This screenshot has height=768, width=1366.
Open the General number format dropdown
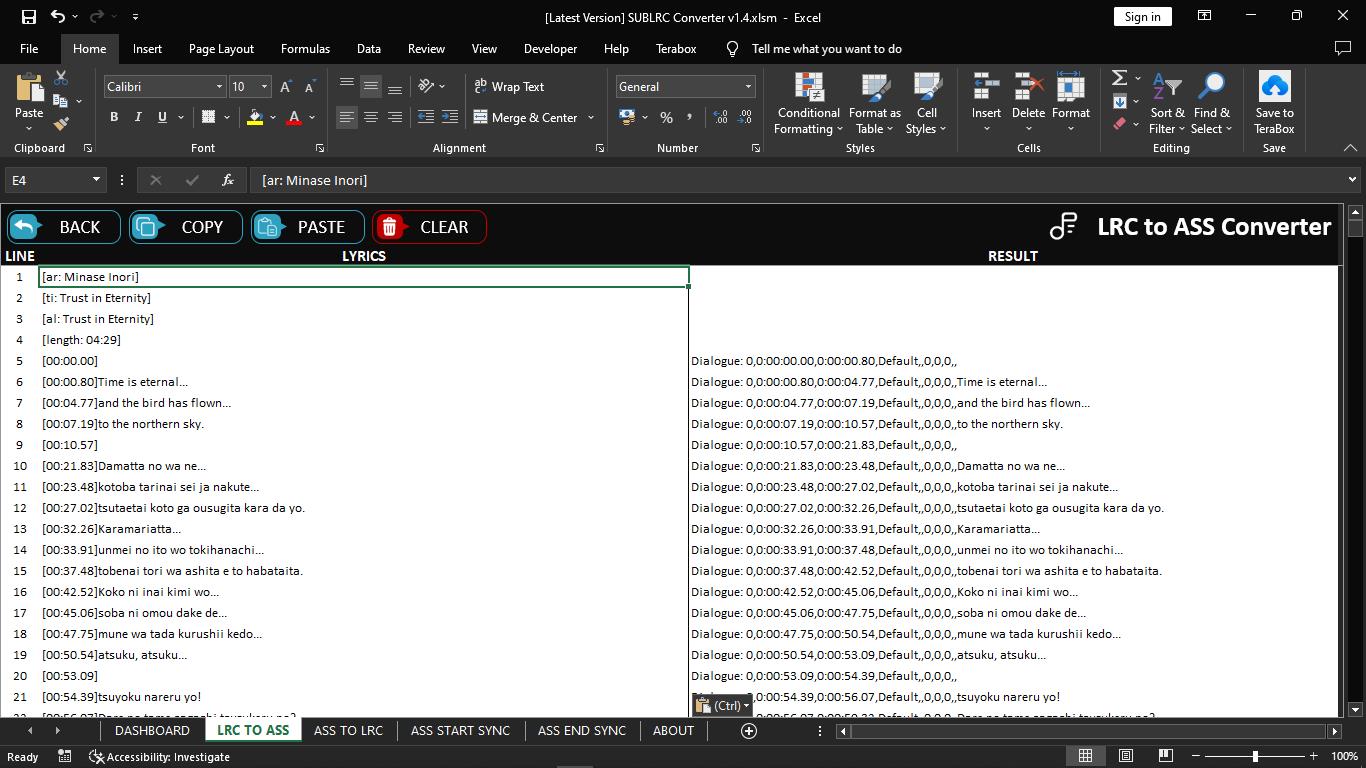pos(747,87)
